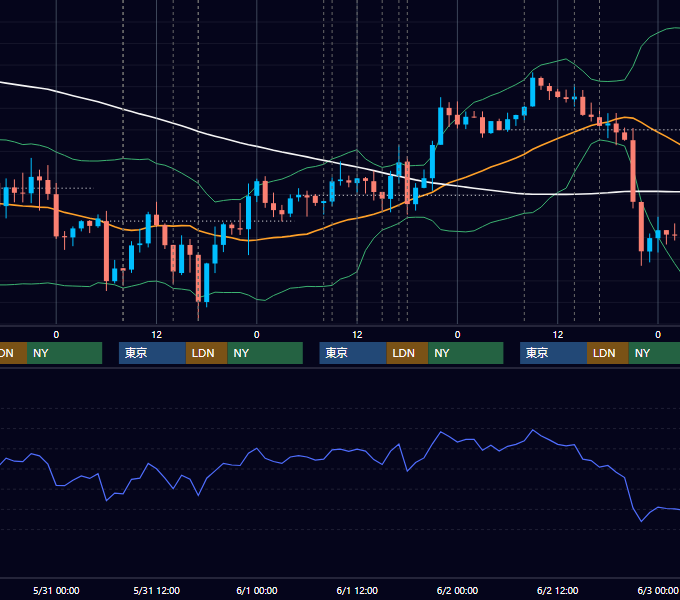The image size is (680, 600).
Task: Select the NY session block under the 6/3 0 hour mark
Action: click(654, 353)
